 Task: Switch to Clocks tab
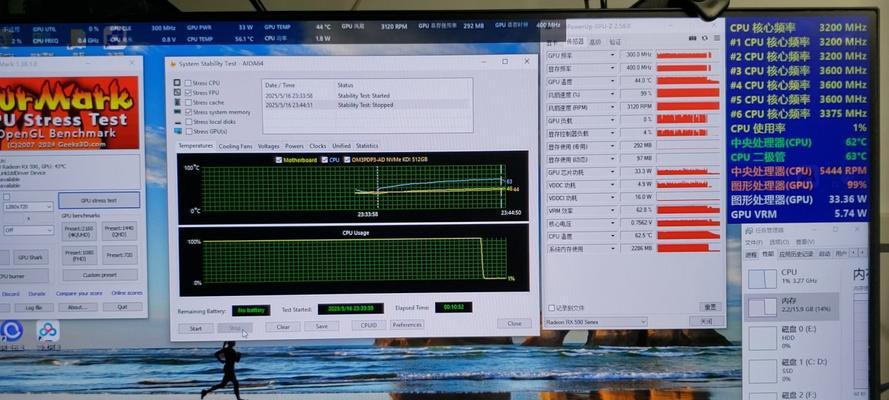point(318,146)
